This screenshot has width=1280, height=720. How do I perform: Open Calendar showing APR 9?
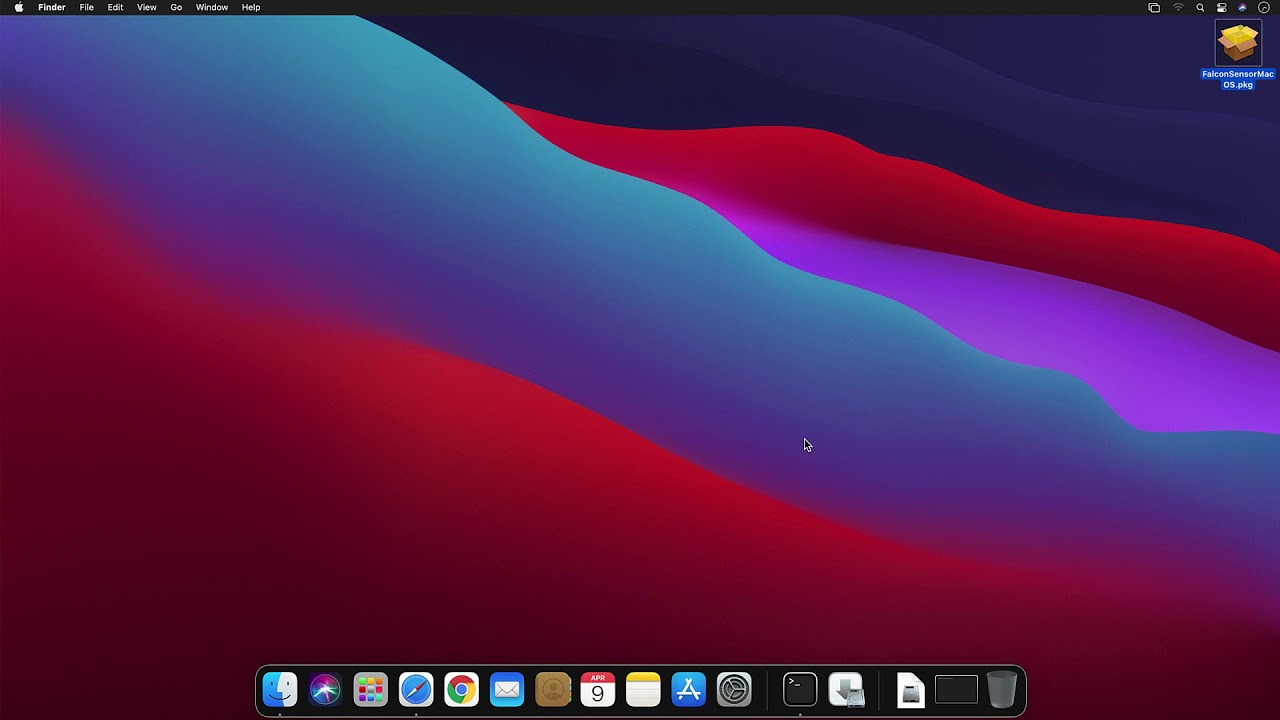point(598,690)
